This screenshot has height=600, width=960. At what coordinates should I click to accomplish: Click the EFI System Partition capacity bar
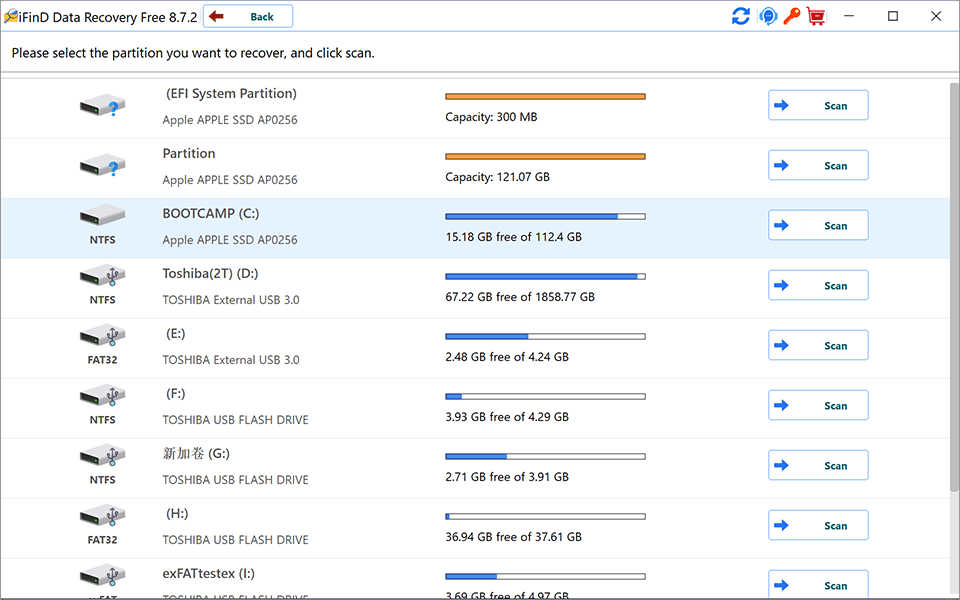click(546, 96)
